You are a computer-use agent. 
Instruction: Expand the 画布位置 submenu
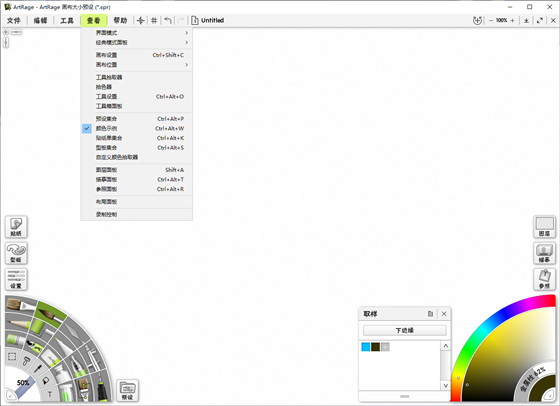pos(137,65)
